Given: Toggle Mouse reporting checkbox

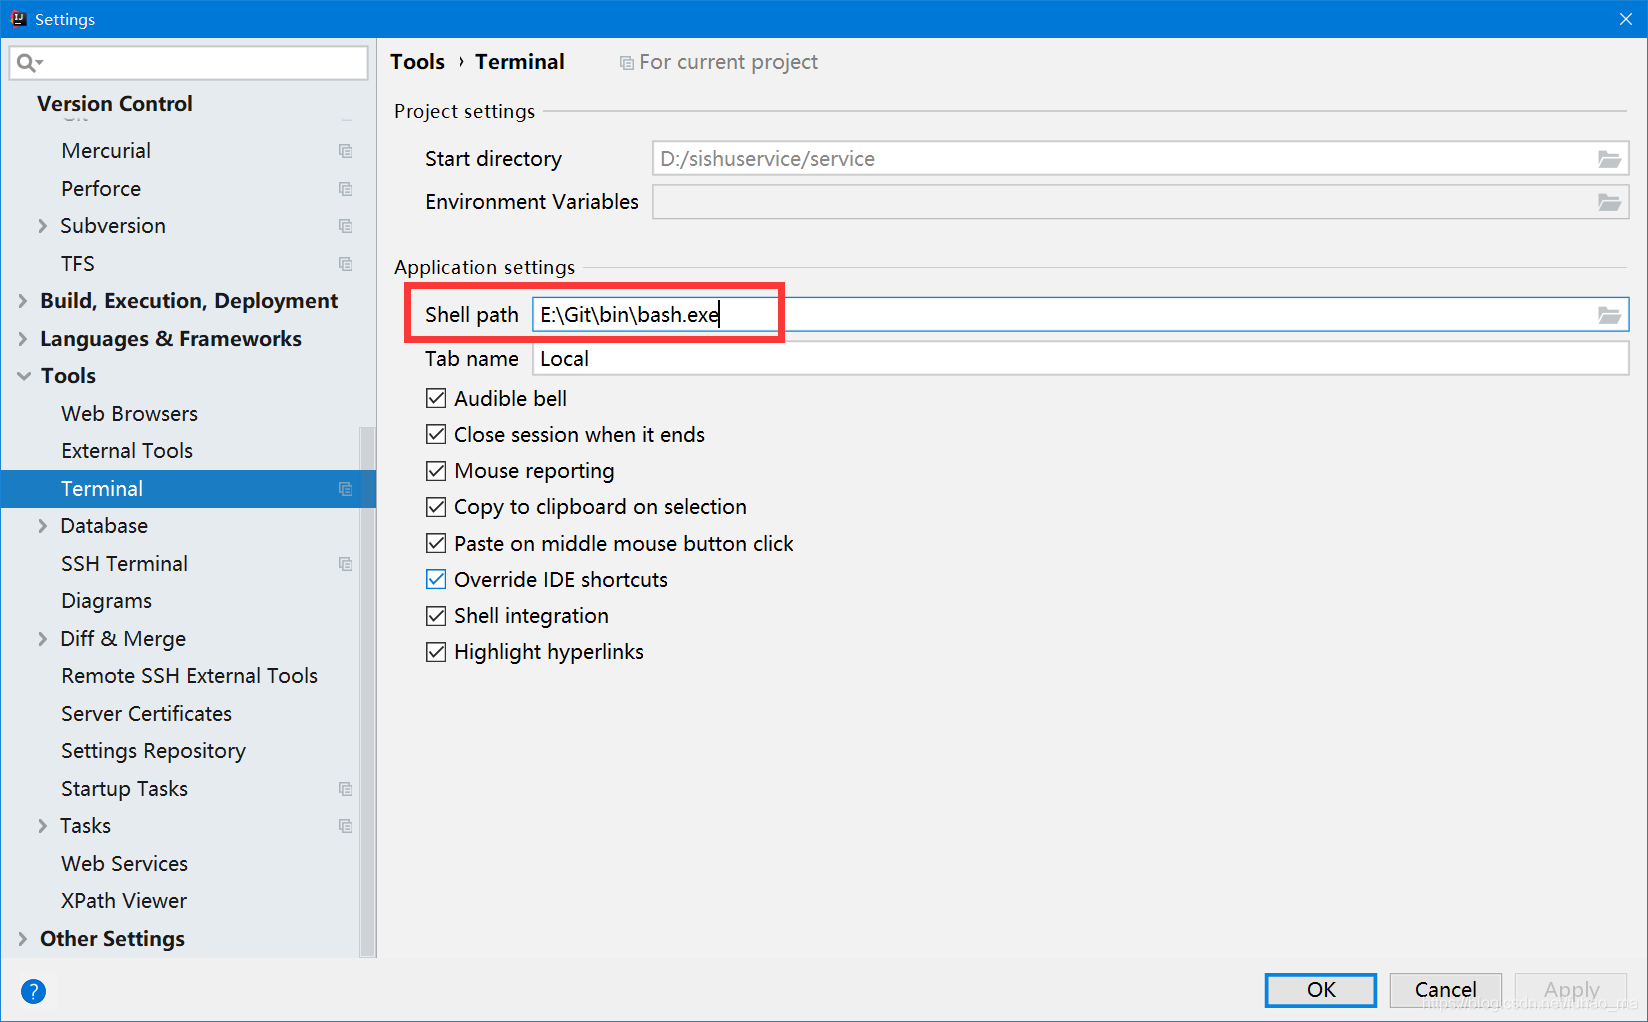Looking at the screenshot, I should point(436,470).
